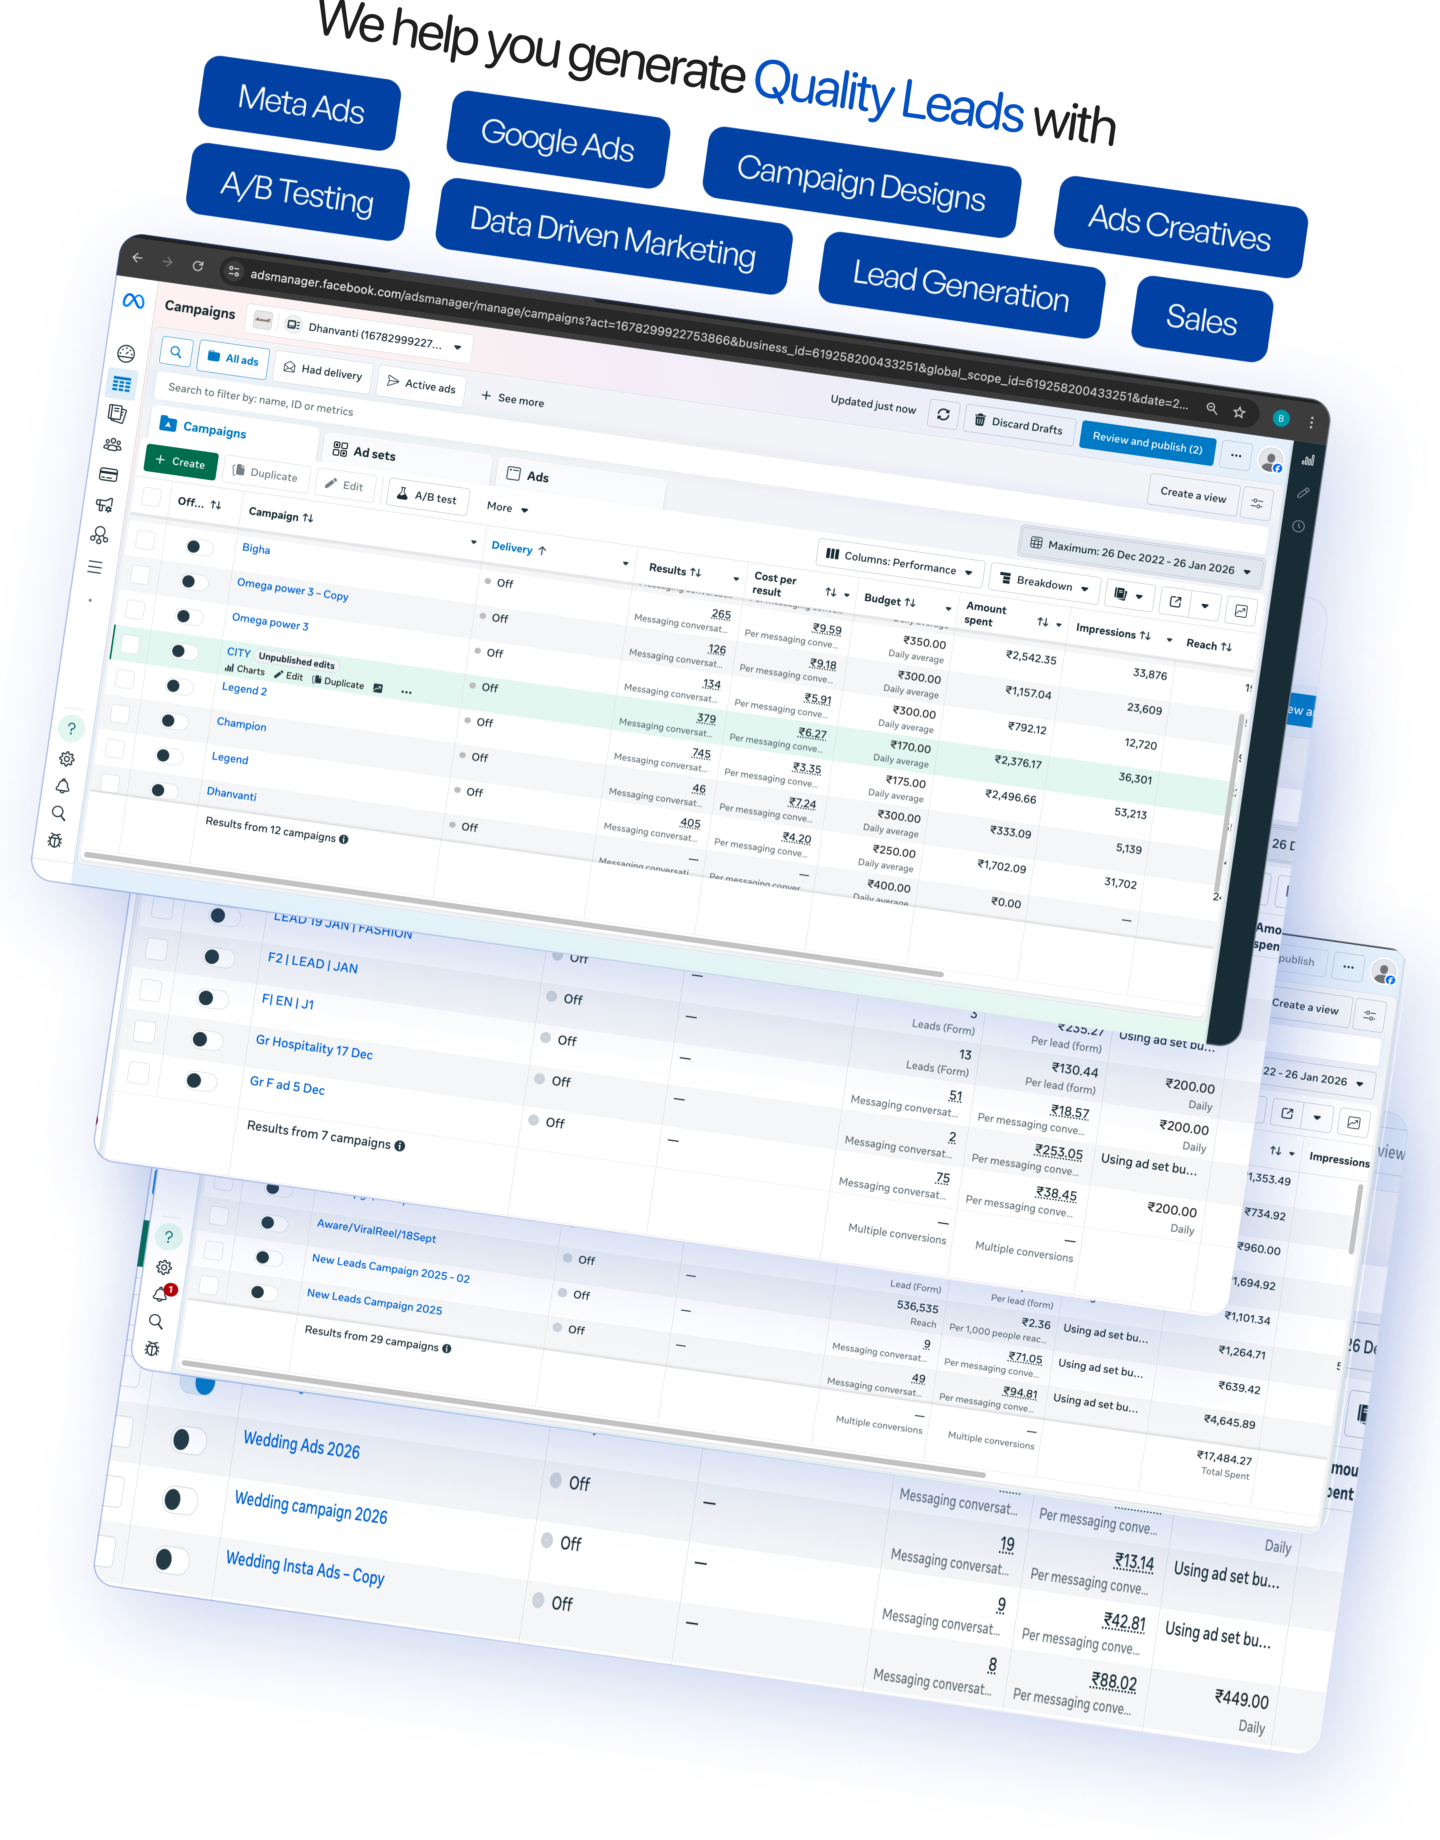
Task: Click the refresh data icon button
Action: pyautogui.click(x=943, y=414)
